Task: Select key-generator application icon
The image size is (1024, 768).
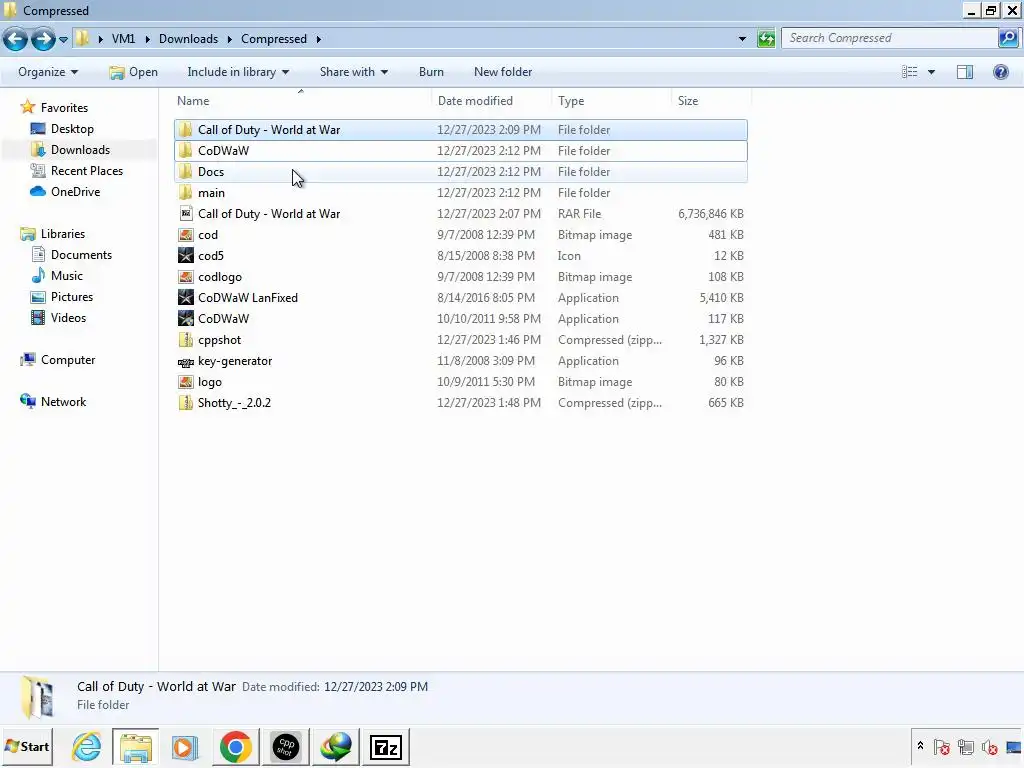Action: (185, 361)
